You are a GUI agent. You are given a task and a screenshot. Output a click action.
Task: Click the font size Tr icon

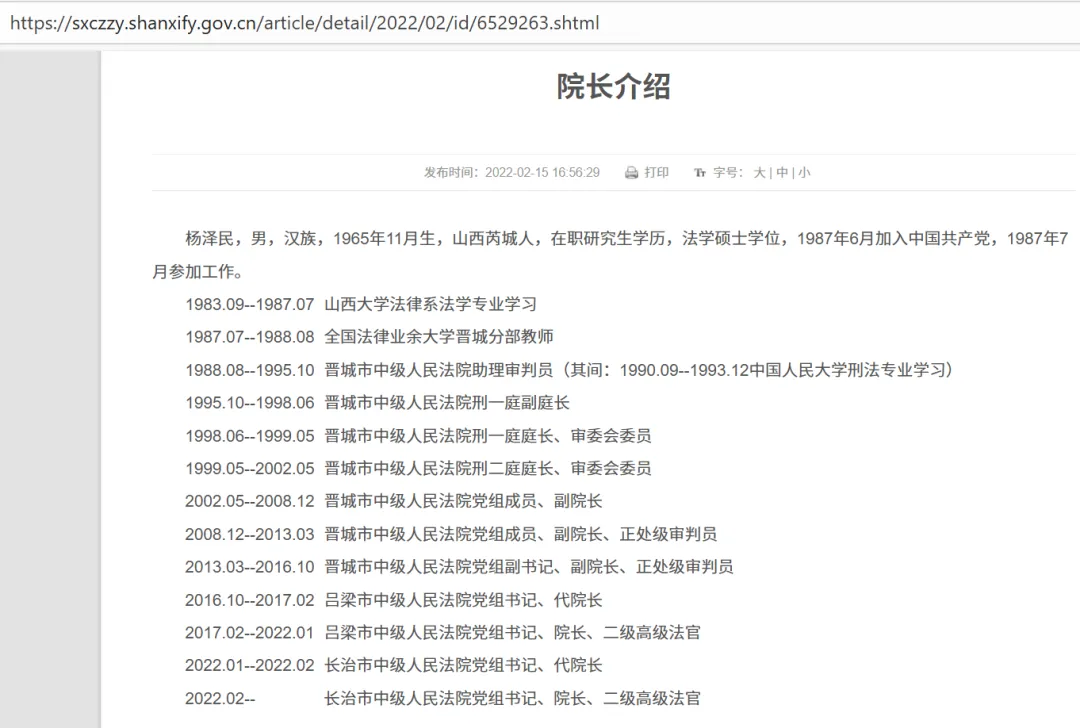coord(700,173)
